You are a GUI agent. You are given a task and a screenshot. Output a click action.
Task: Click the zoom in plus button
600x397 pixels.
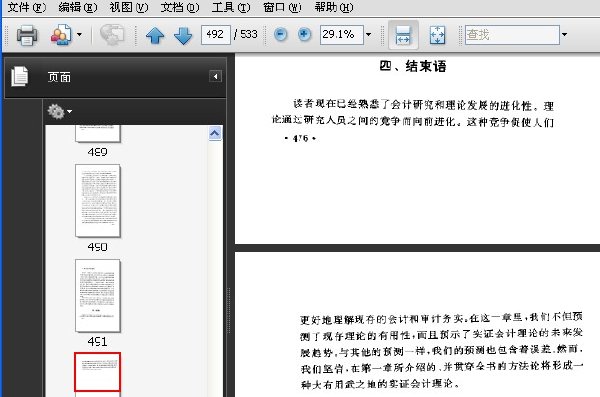pos(304,34)
